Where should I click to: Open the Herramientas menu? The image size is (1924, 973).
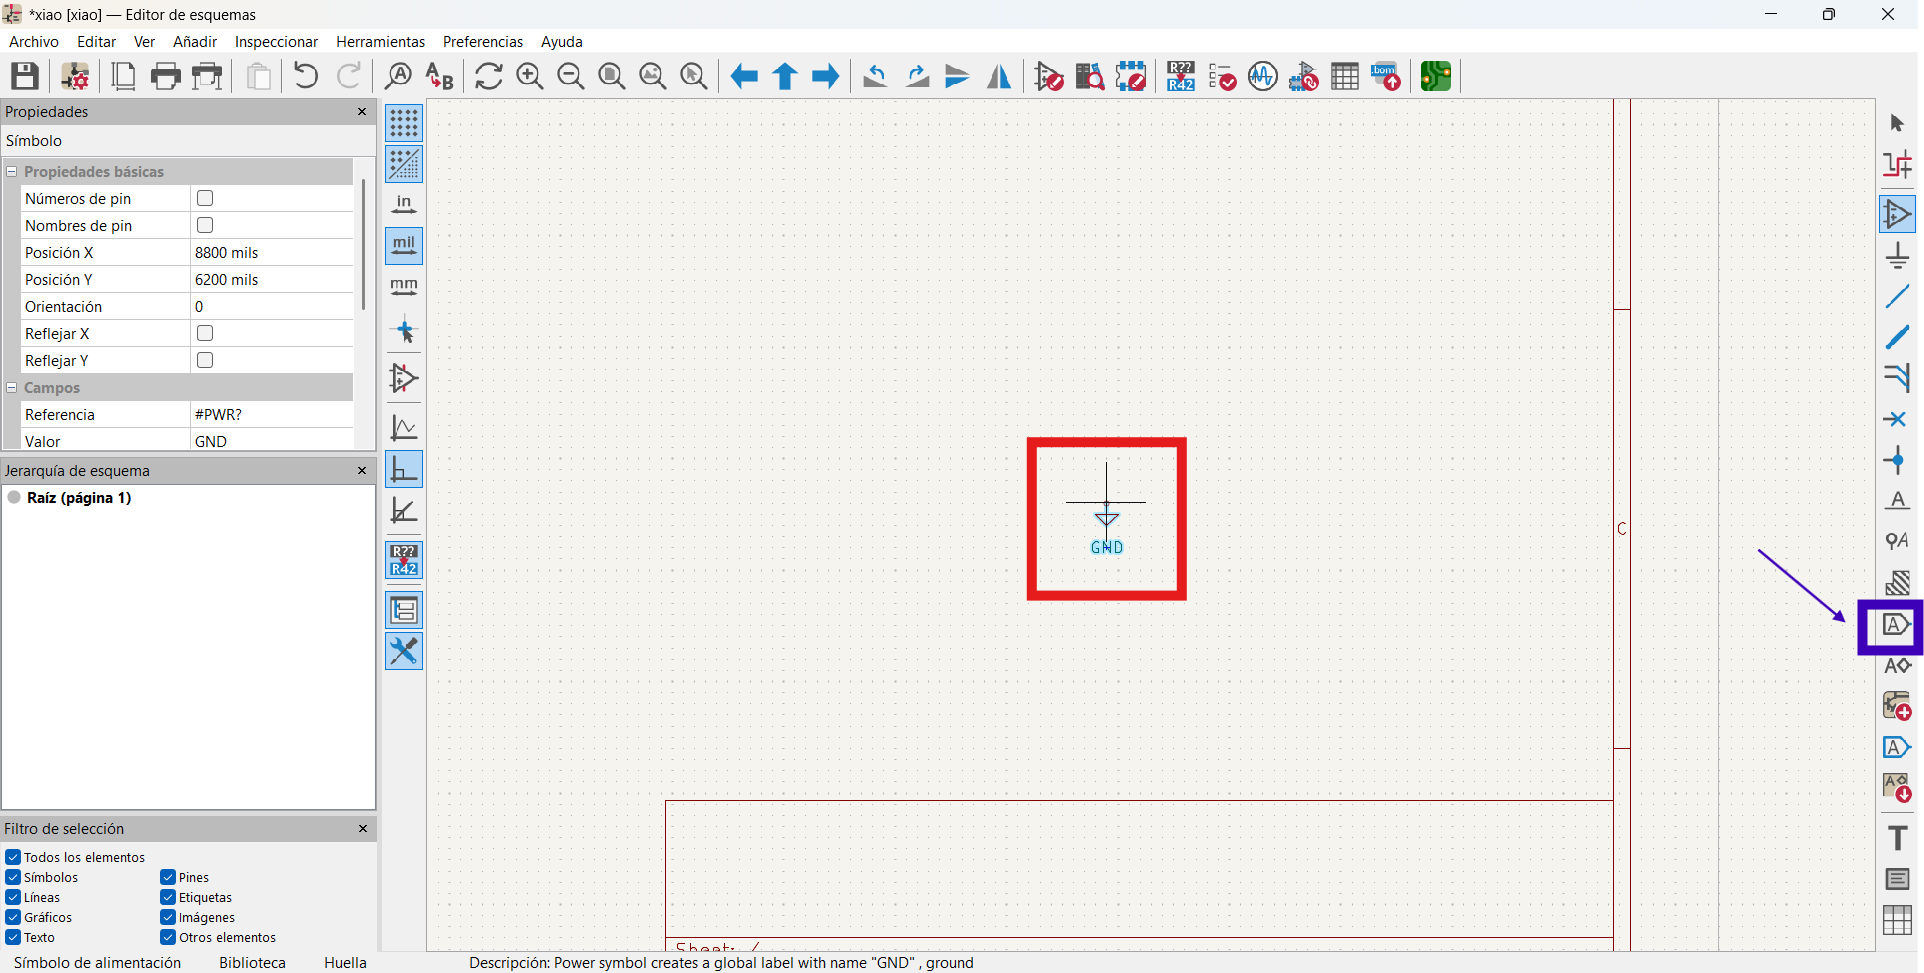(x=381, y=42)
